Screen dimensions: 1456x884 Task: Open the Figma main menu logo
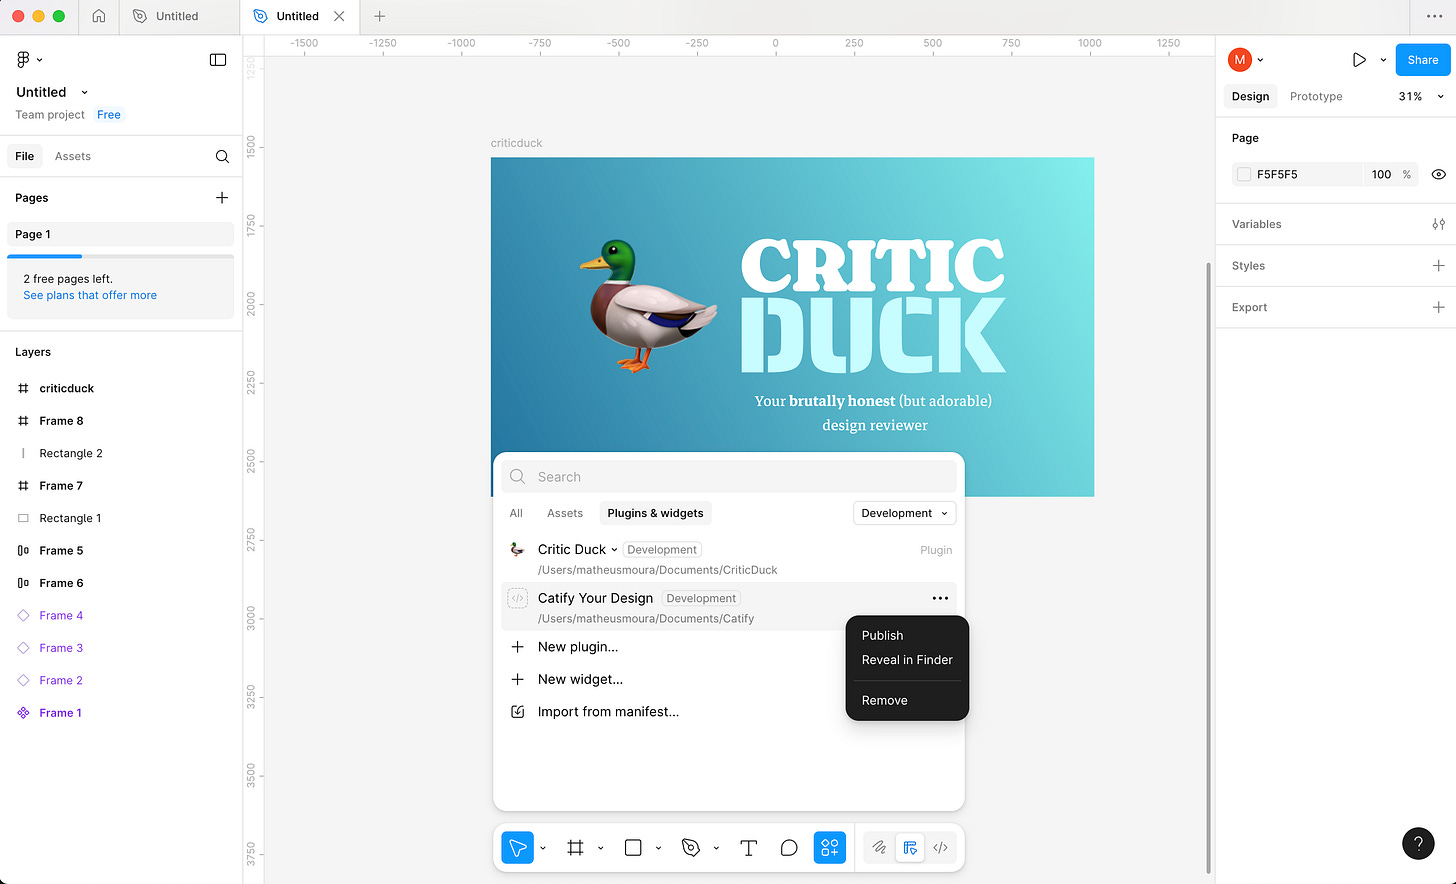24,60
